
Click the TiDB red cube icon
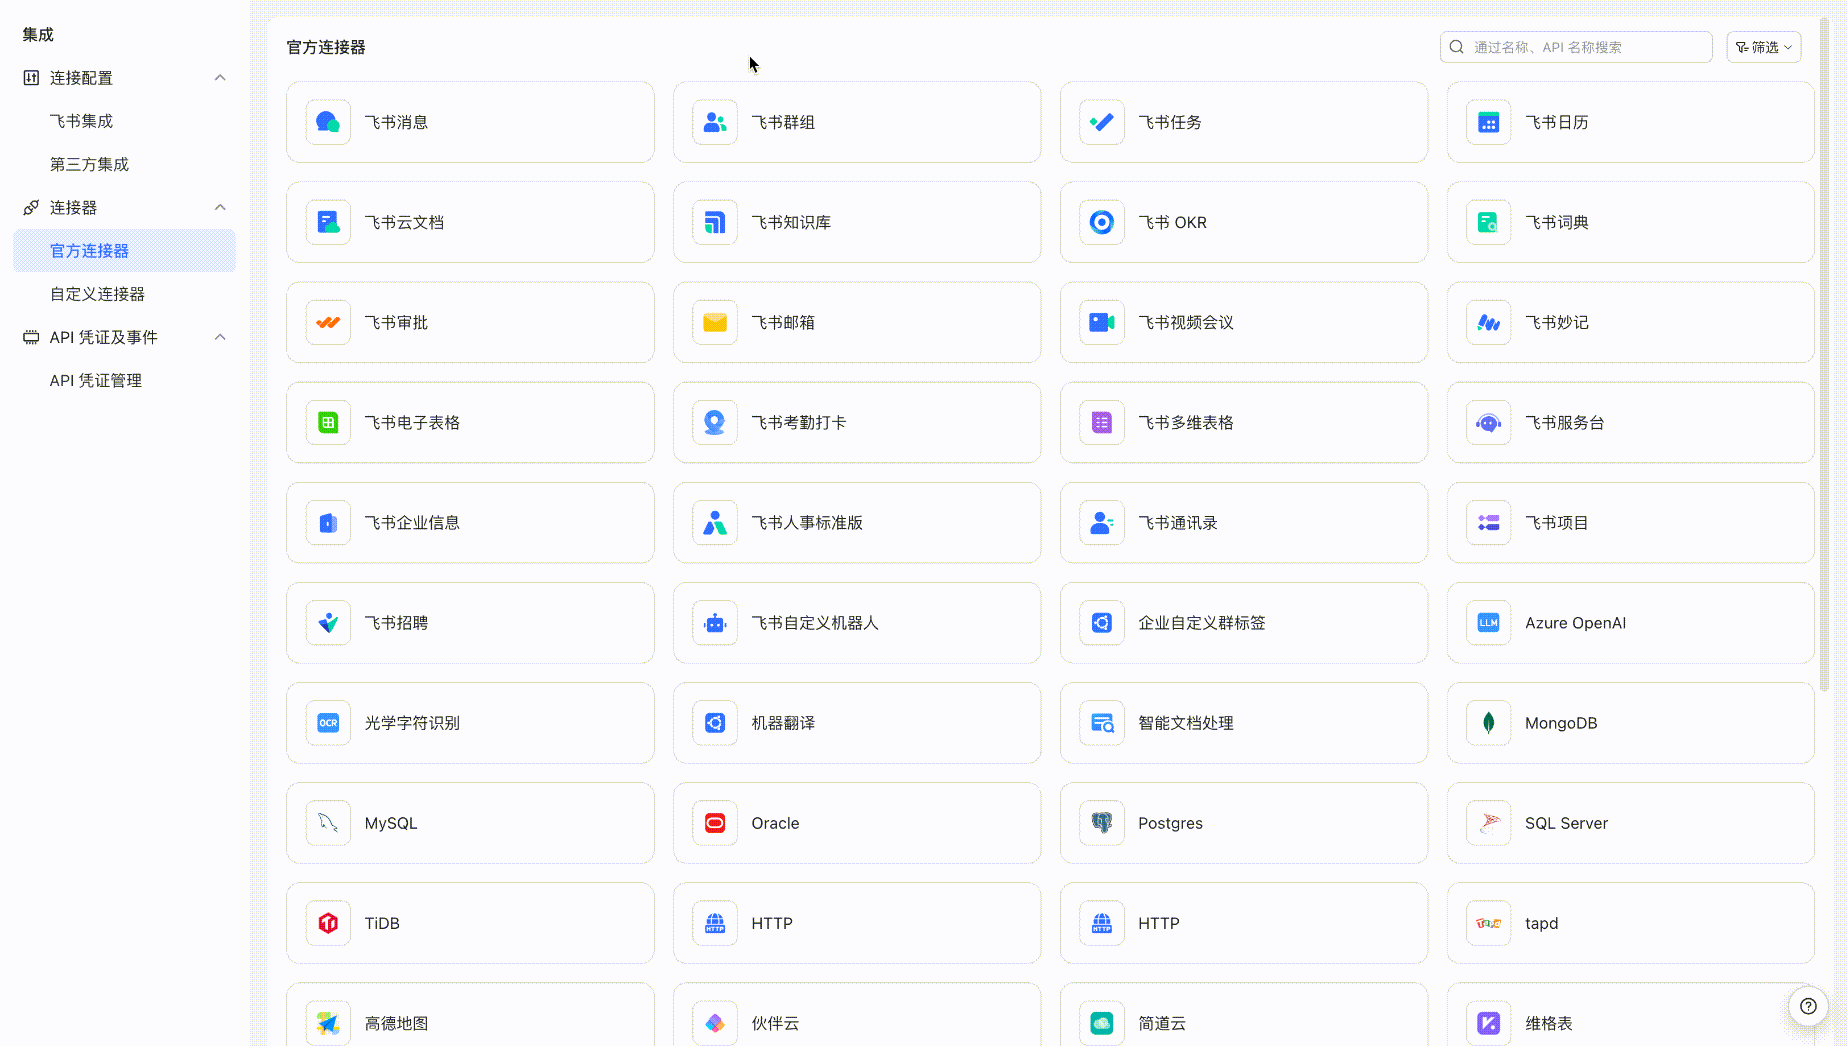pos(328,922)
